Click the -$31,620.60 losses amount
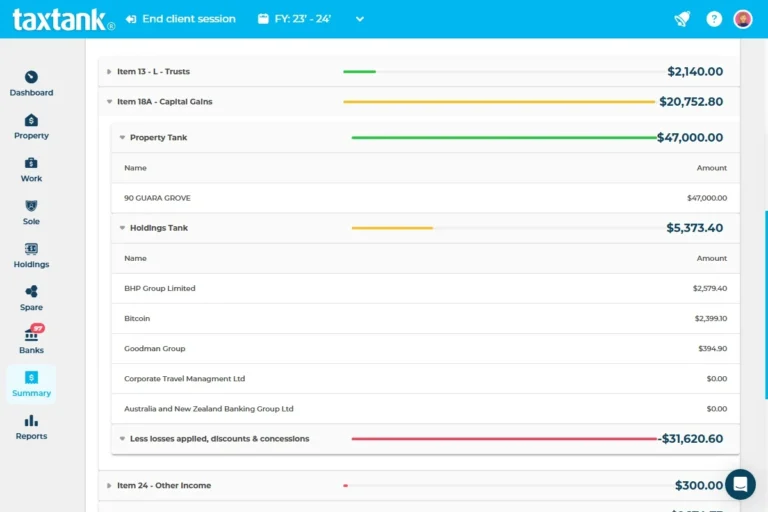Screen dimensions: 768x512 (690, 439)
